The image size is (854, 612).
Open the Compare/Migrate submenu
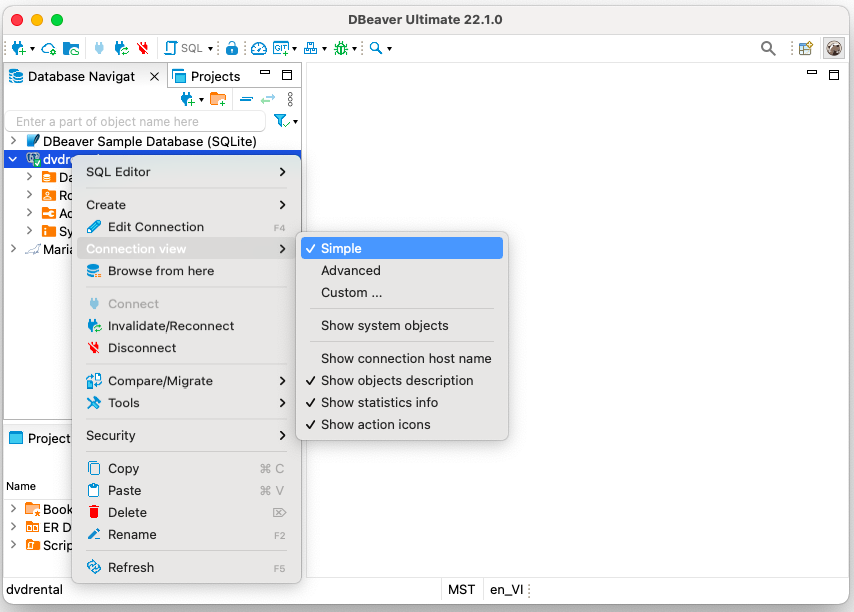tap(186, 381)
